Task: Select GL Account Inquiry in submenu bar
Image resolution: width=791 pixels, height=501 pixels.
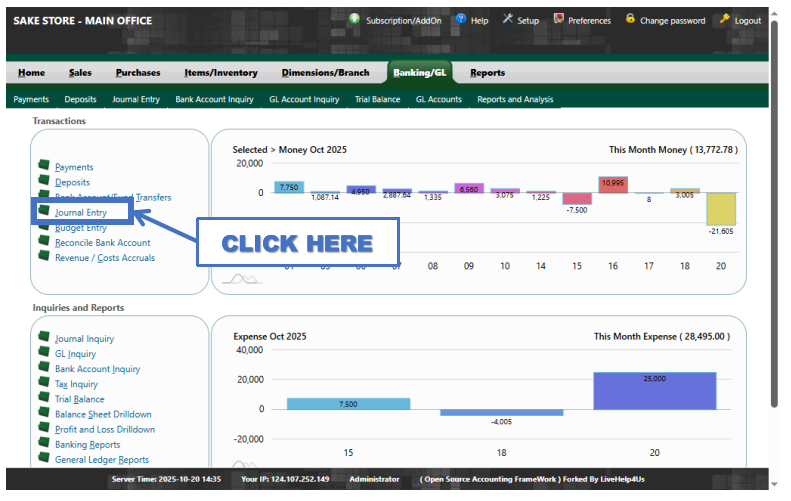Action: click(304, 100)
